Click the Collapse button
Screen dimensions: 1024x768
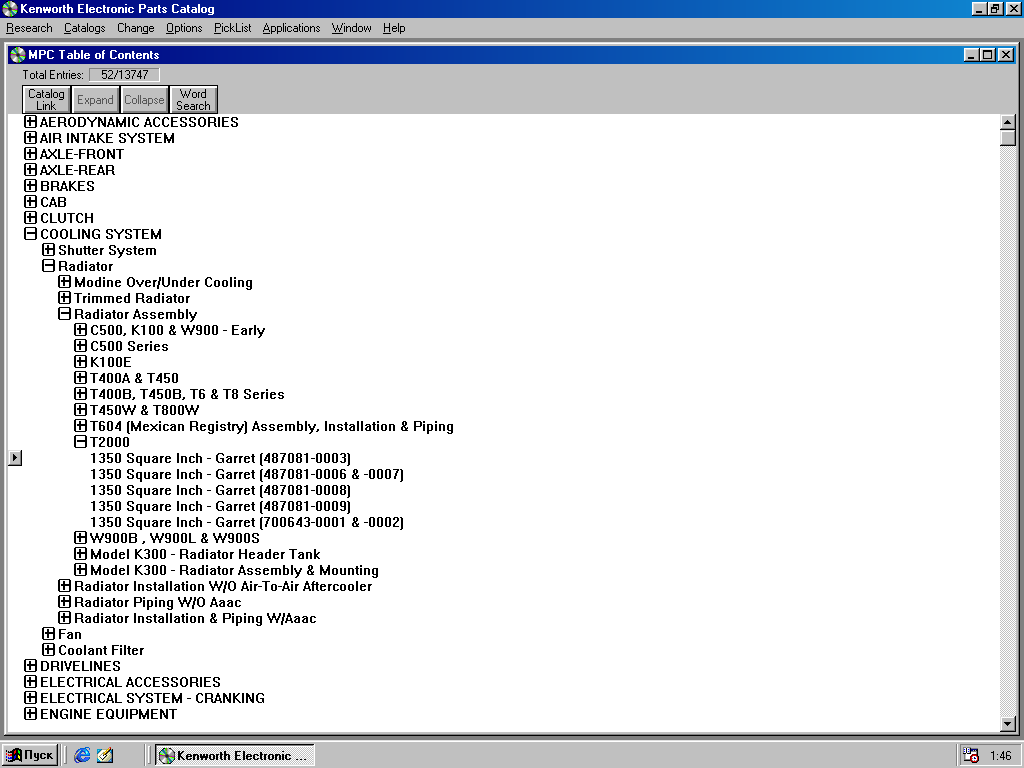point(144,99)
